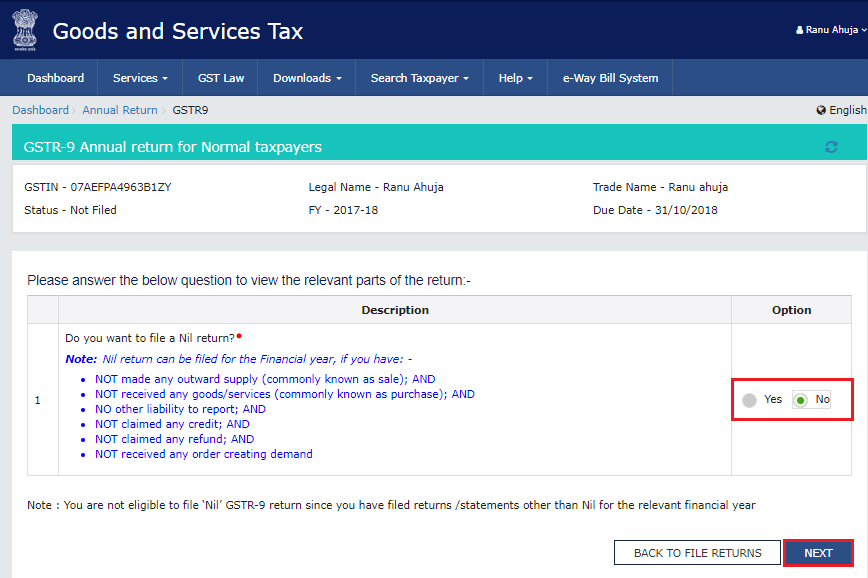Expand the Downloads dropdown menu
Image resolution: width=868 pixels, height=578 pixels.
[307, 78]
